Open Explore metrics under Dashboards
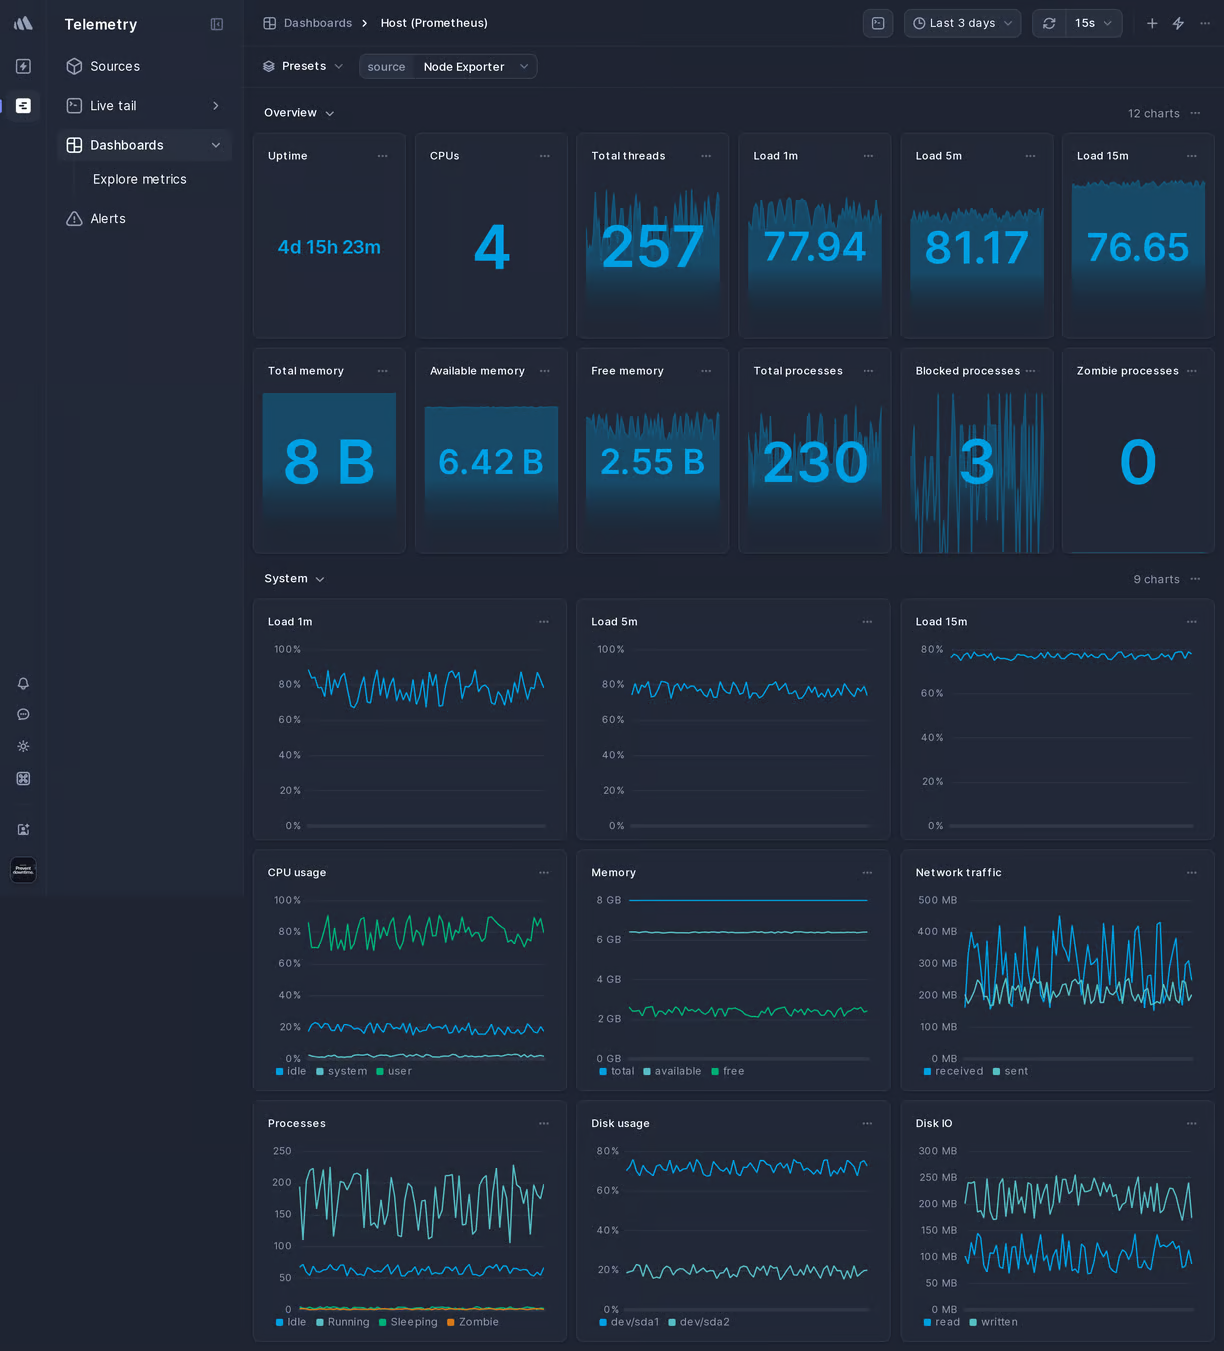This screenshot has height=1351, width=1224. coord(139,179)
